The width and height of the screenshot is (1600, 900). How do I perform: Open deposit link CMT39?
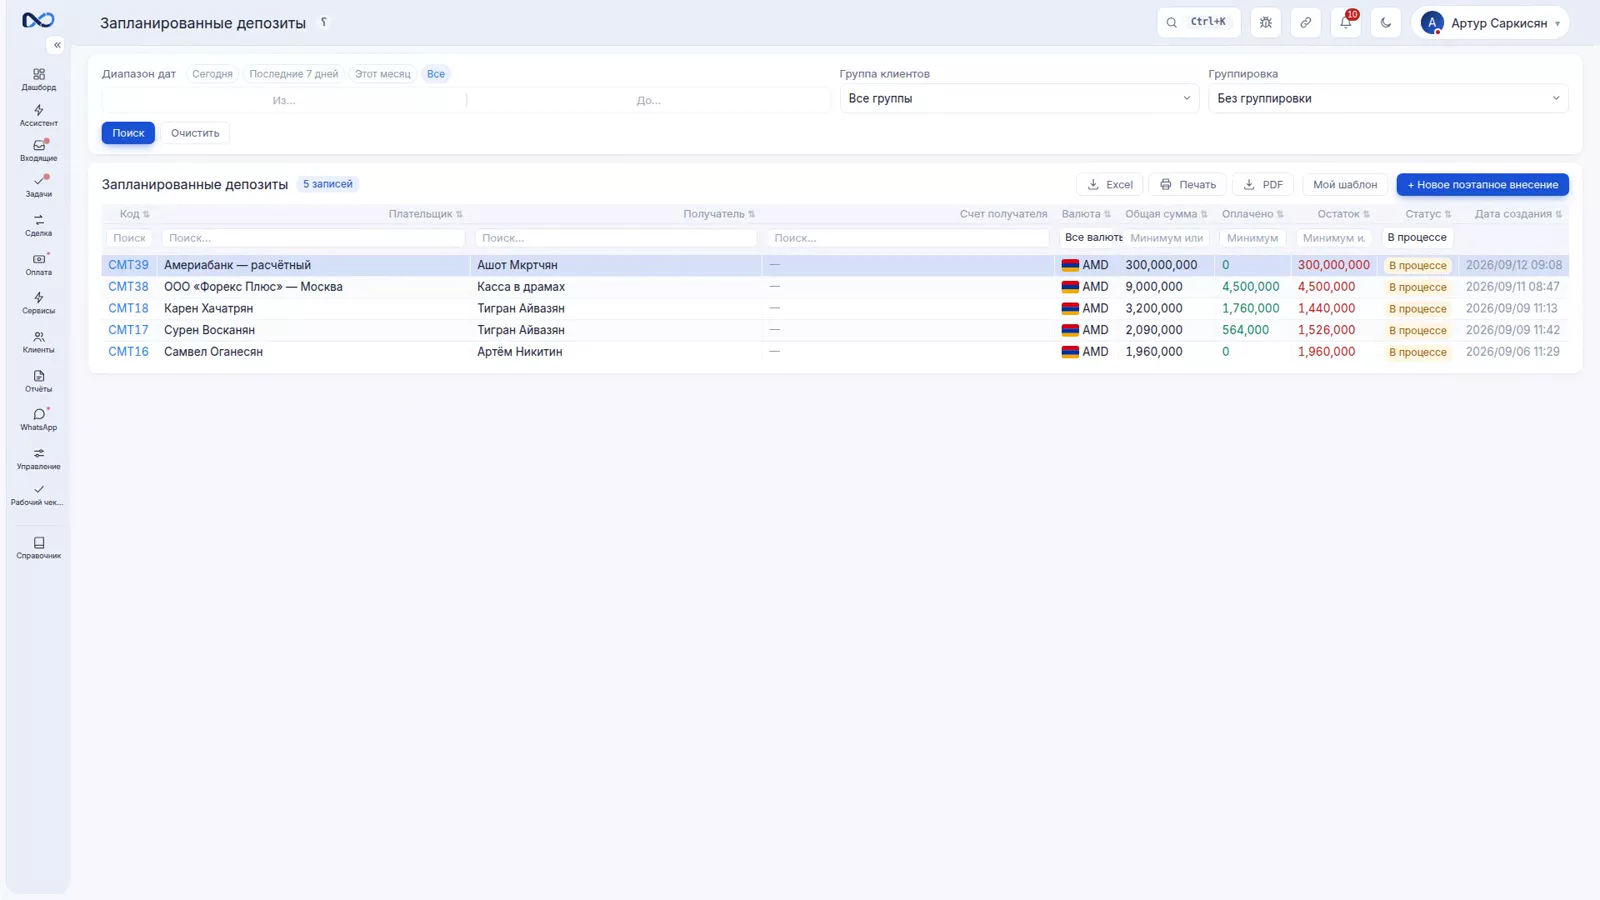click(128, 265)
